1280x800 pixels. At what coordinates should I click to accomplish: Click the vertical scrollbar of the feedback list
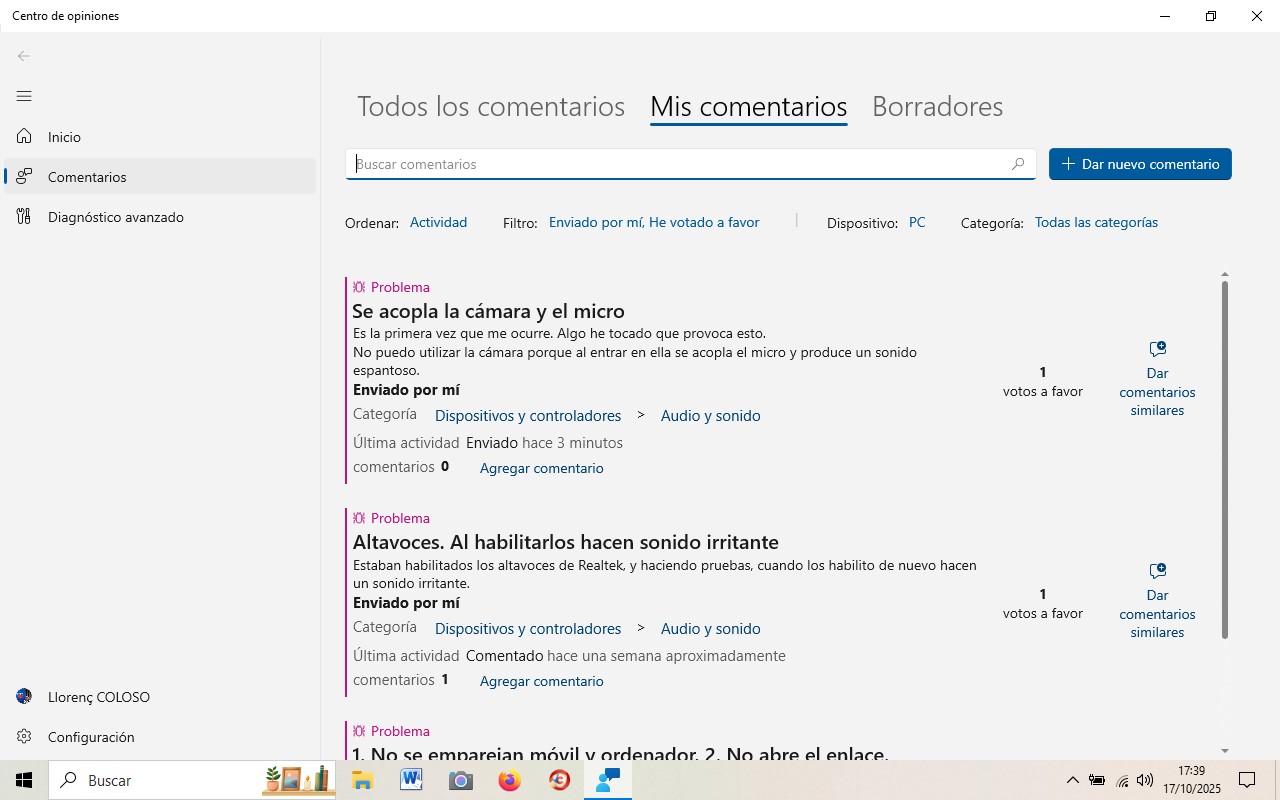pos(1225,460)
